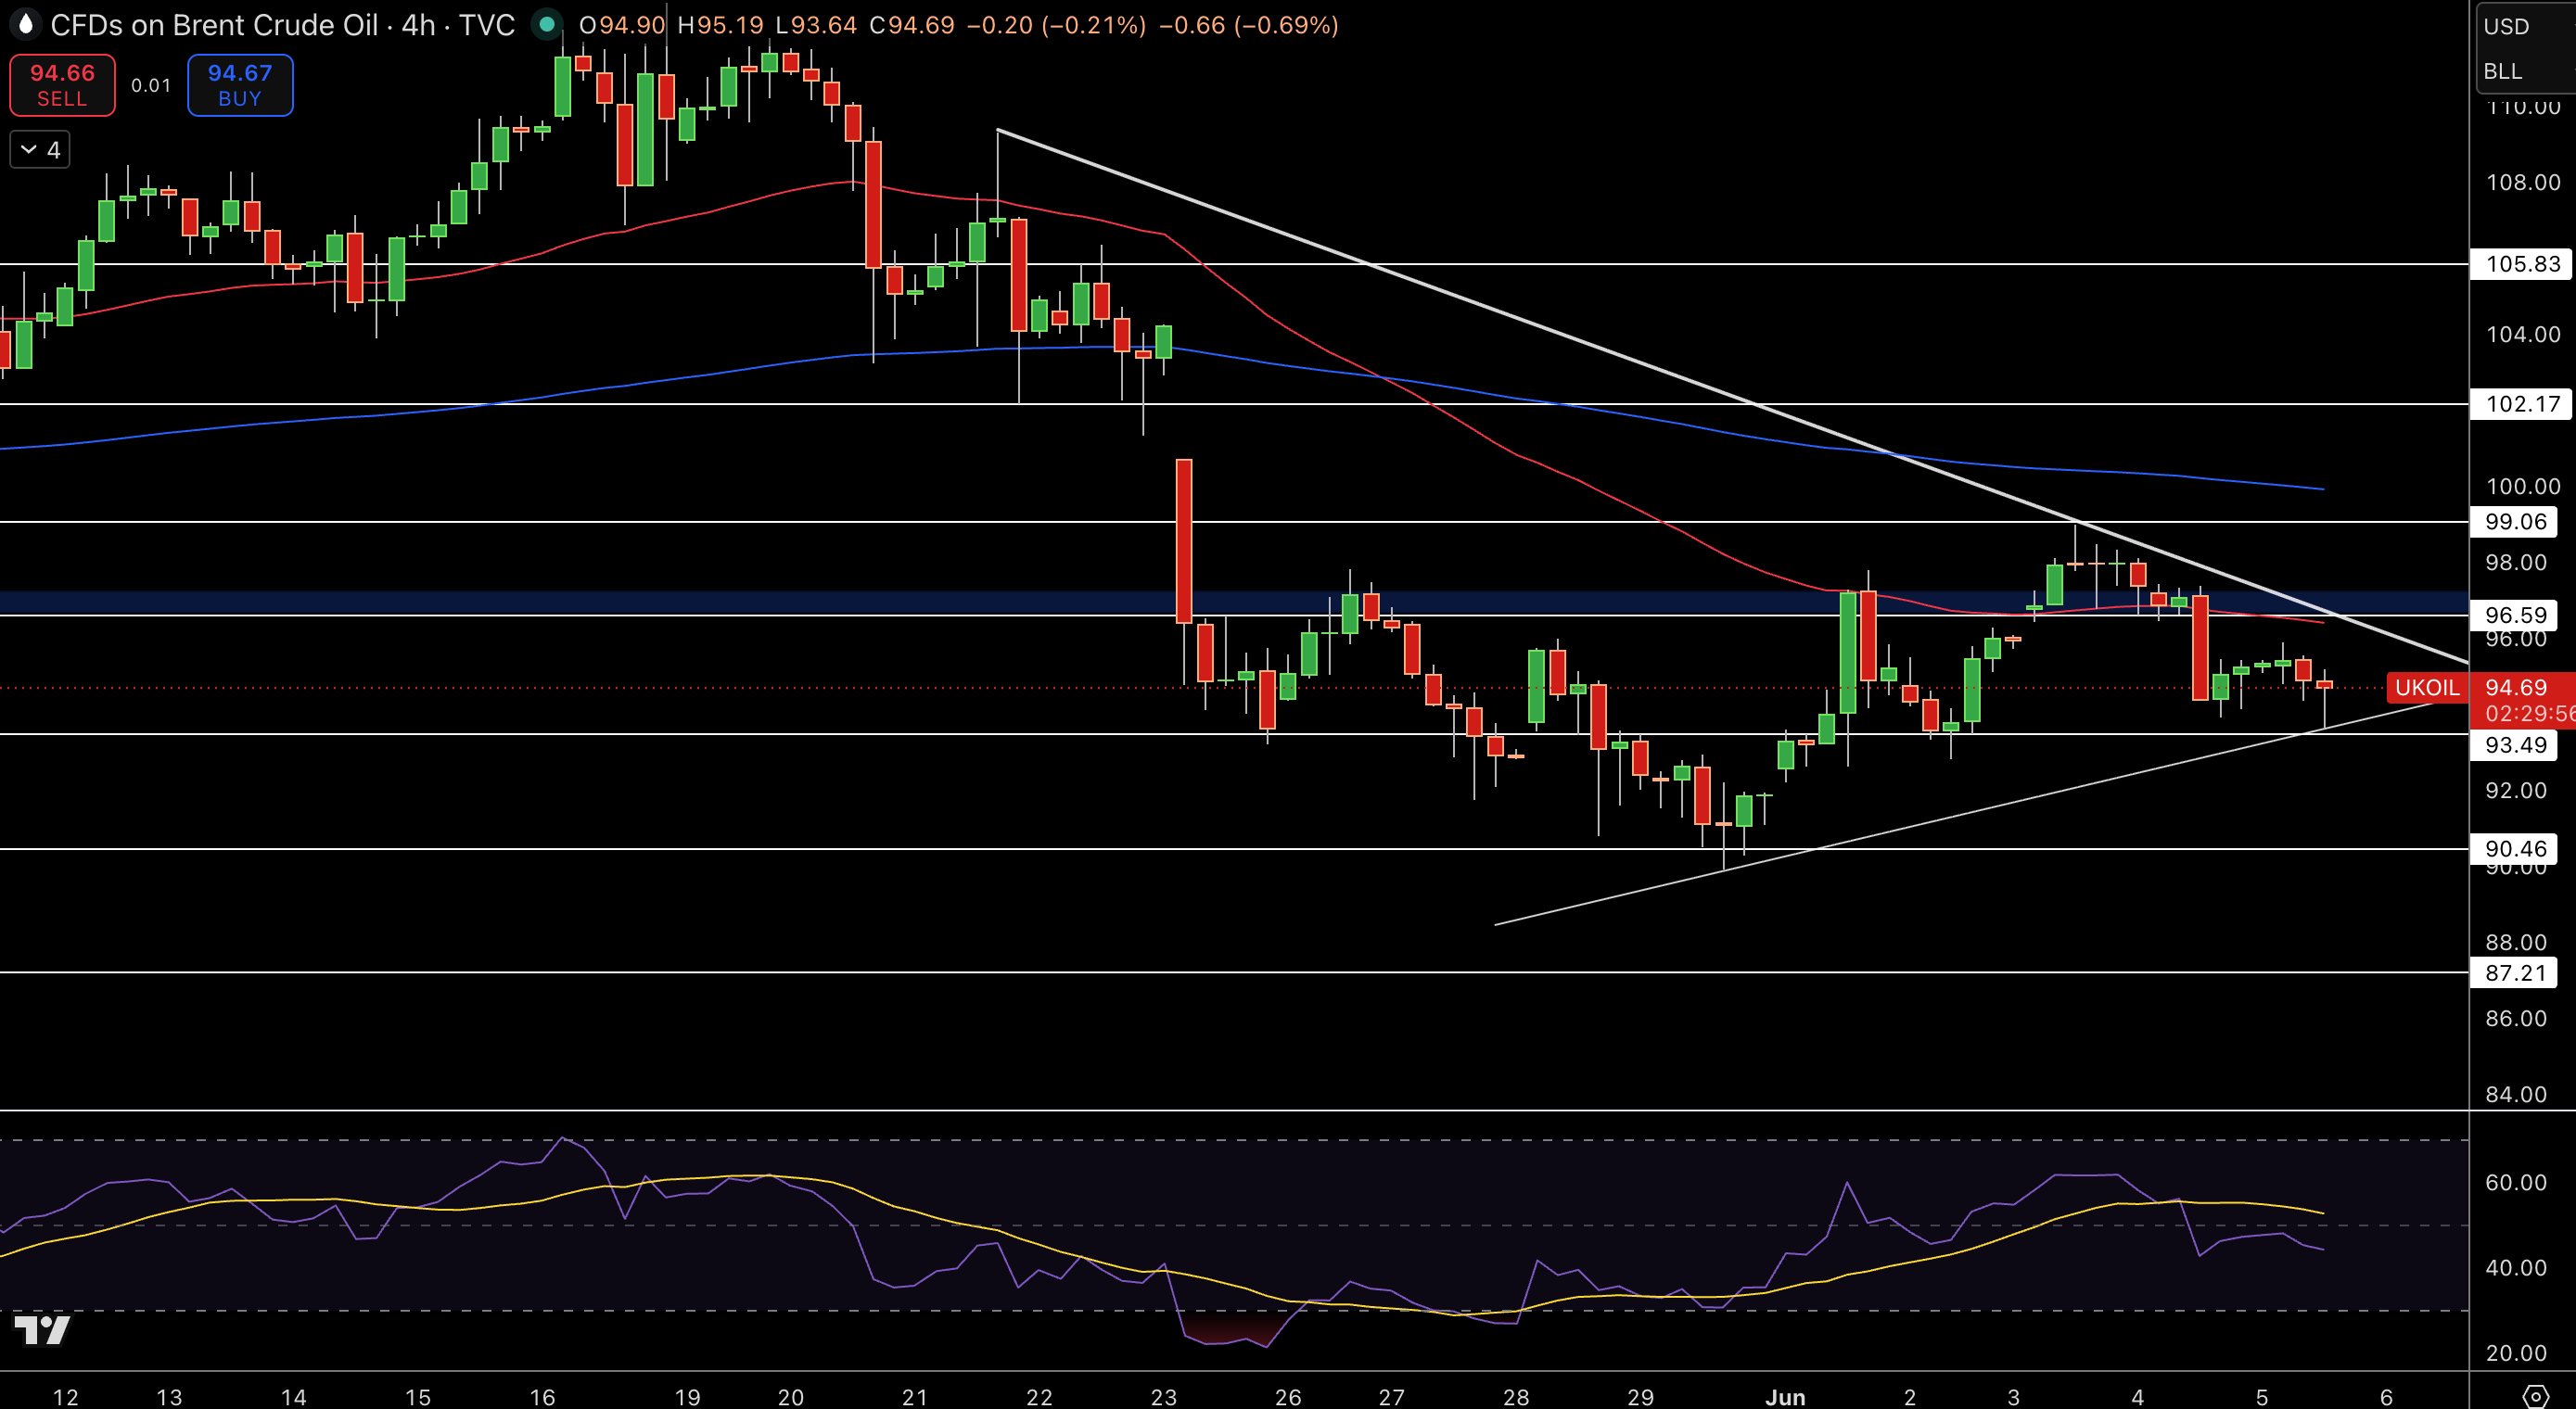
Task: Click the 'Jun' date label on time axis
Action: tap(1785, 1397)
